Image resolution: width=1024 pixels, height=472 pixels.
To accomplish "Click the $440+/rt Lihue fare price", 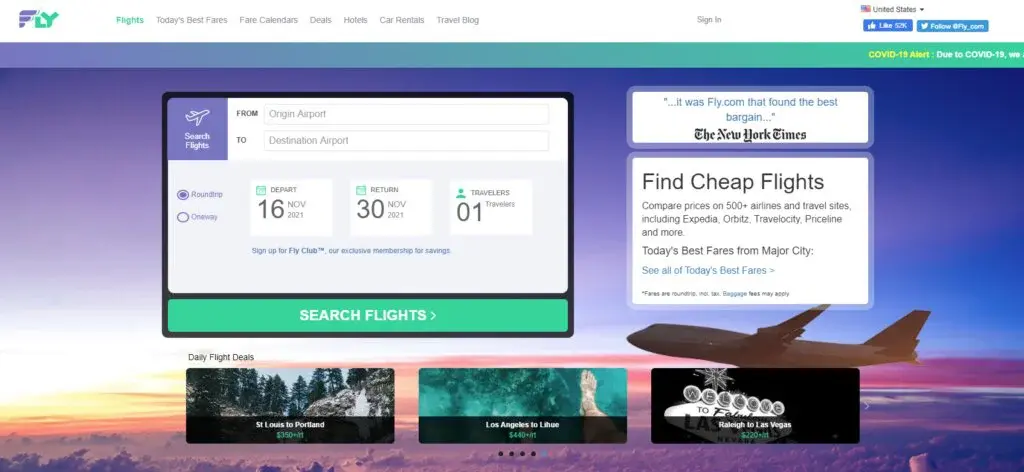I will pyautogui.click(x=522, y=435).
